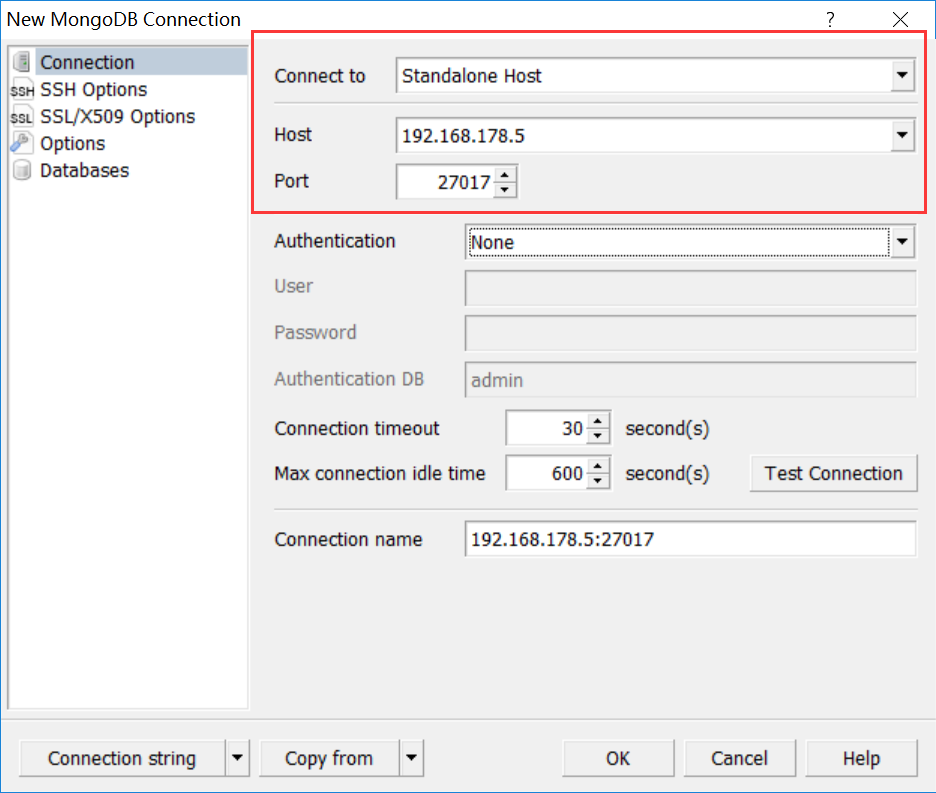Open Connection string button's dropdown arrow
936x793 pixels.
[237, 758]
